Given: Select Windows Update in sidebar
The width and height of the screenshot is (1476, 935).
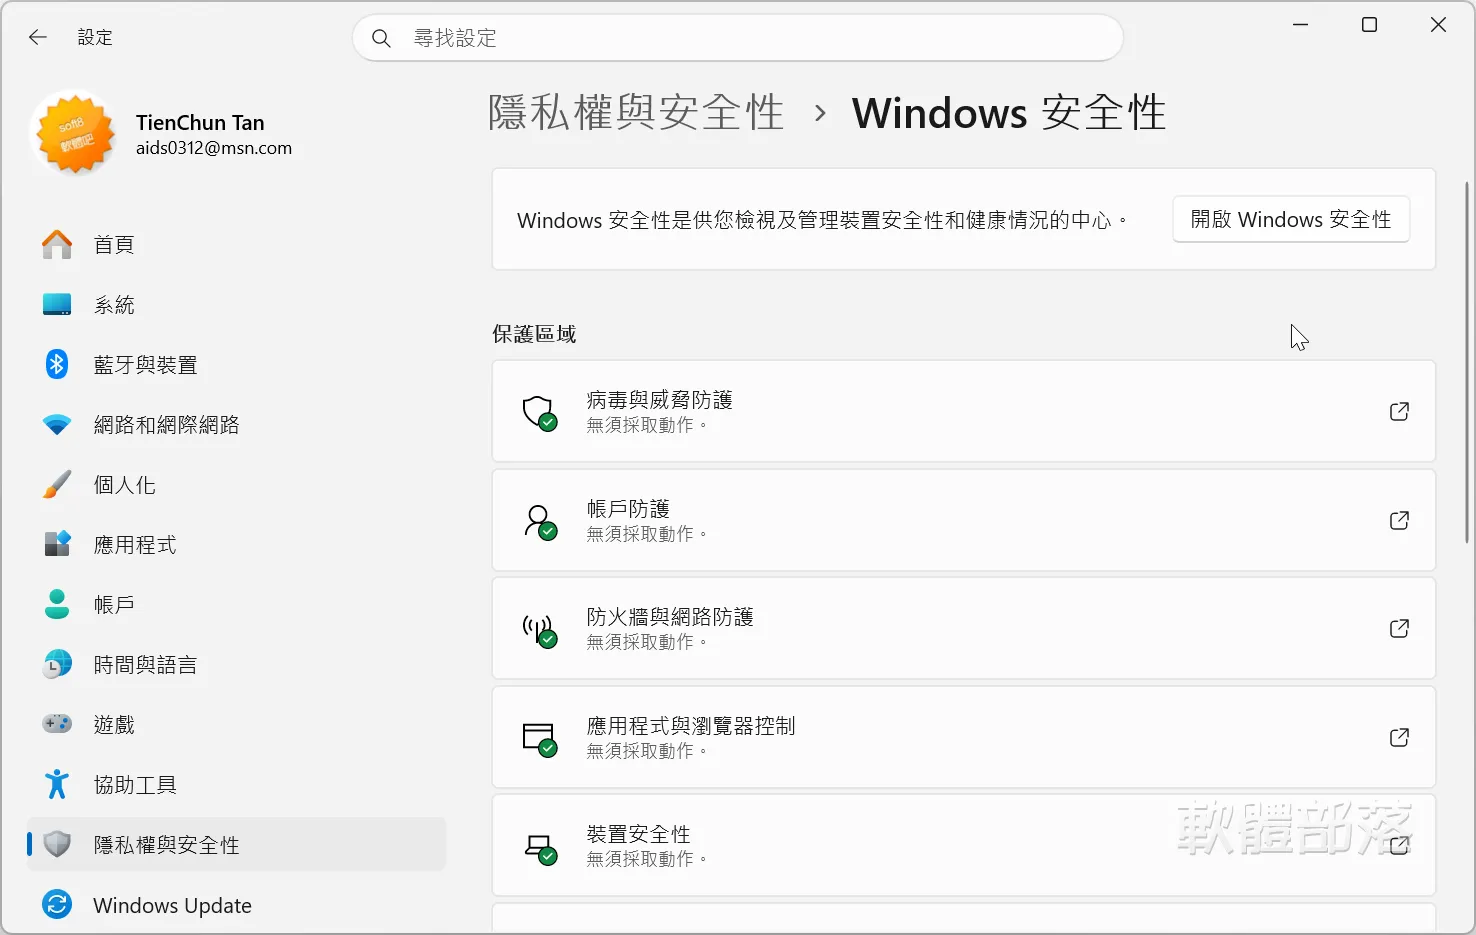Looking at the screenshot, I should pyautogui.click(x=237, y=905).
